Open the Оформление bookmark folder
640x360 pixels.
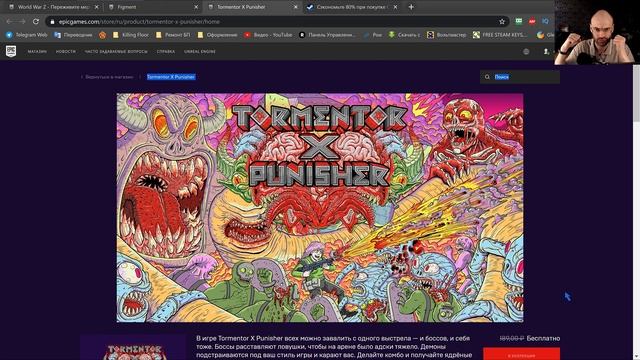click(x=217, y=35)
